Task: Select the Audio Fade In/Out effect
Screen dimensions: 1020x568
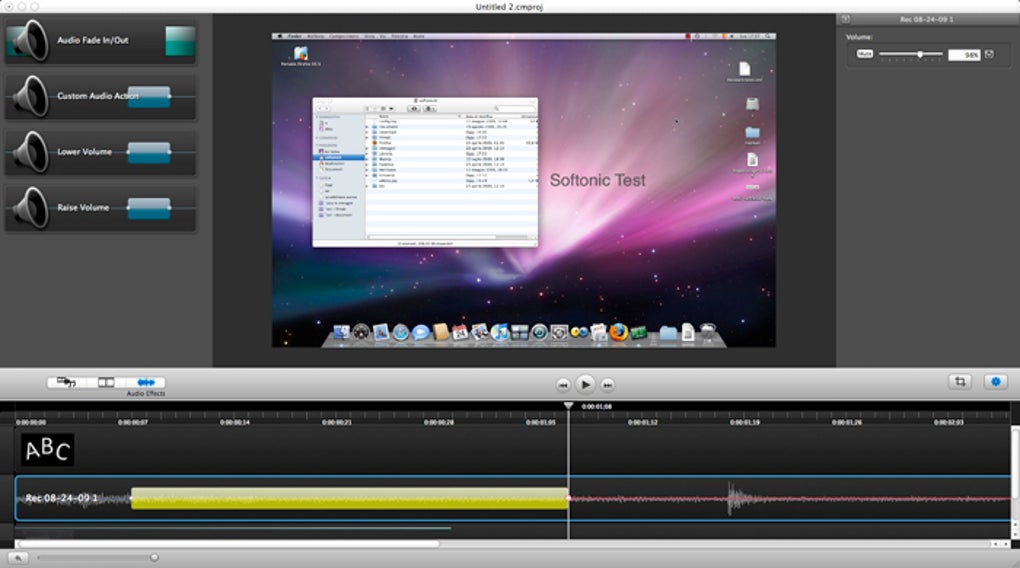Action: 100,41
